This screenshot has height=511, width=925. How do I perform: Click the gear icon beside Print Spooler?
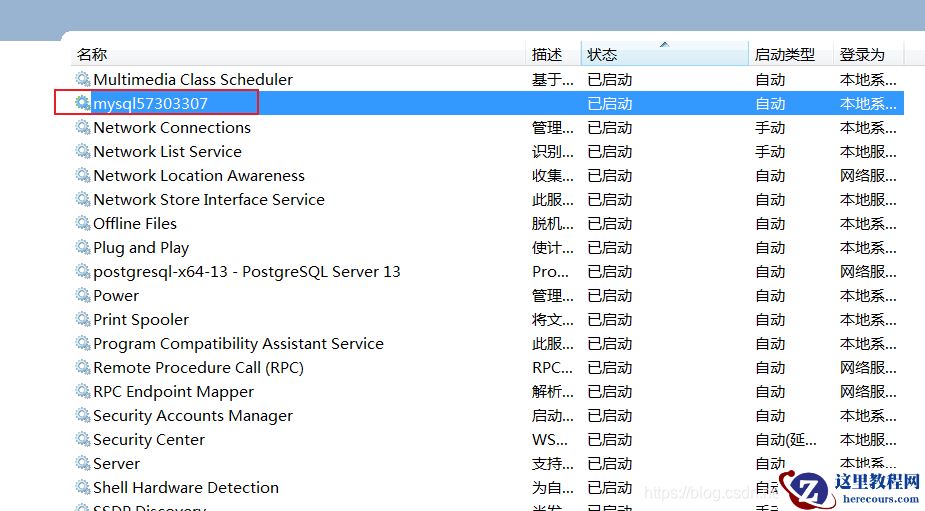tap(83, 319)
